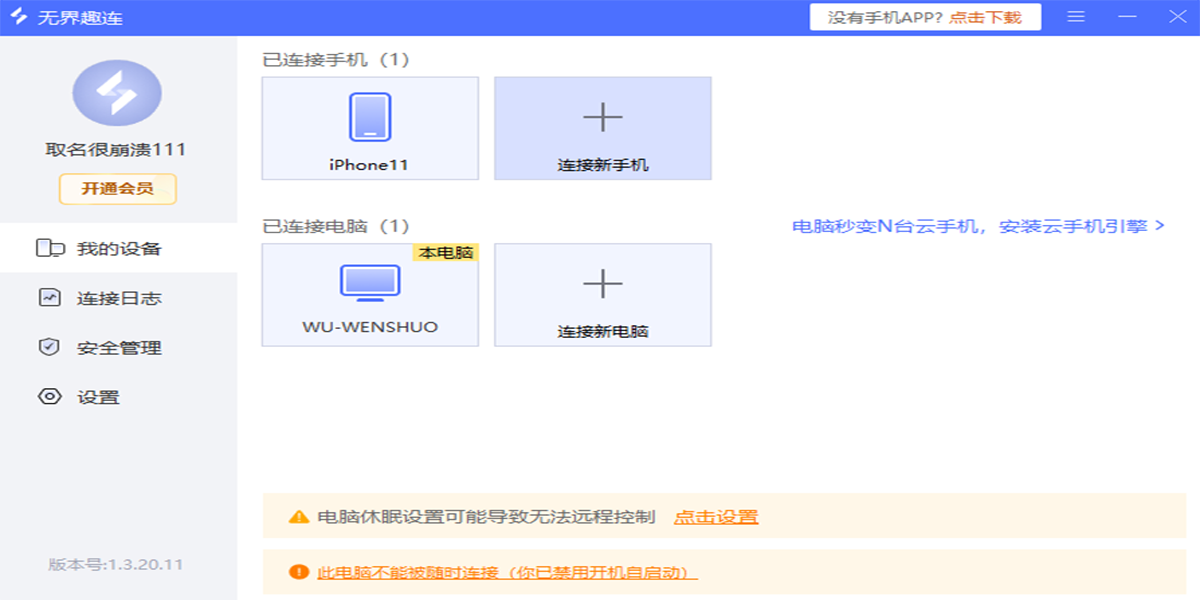Click the plus icon on 连接新手机
This screenshot has width=1200, height=600.
603,115
